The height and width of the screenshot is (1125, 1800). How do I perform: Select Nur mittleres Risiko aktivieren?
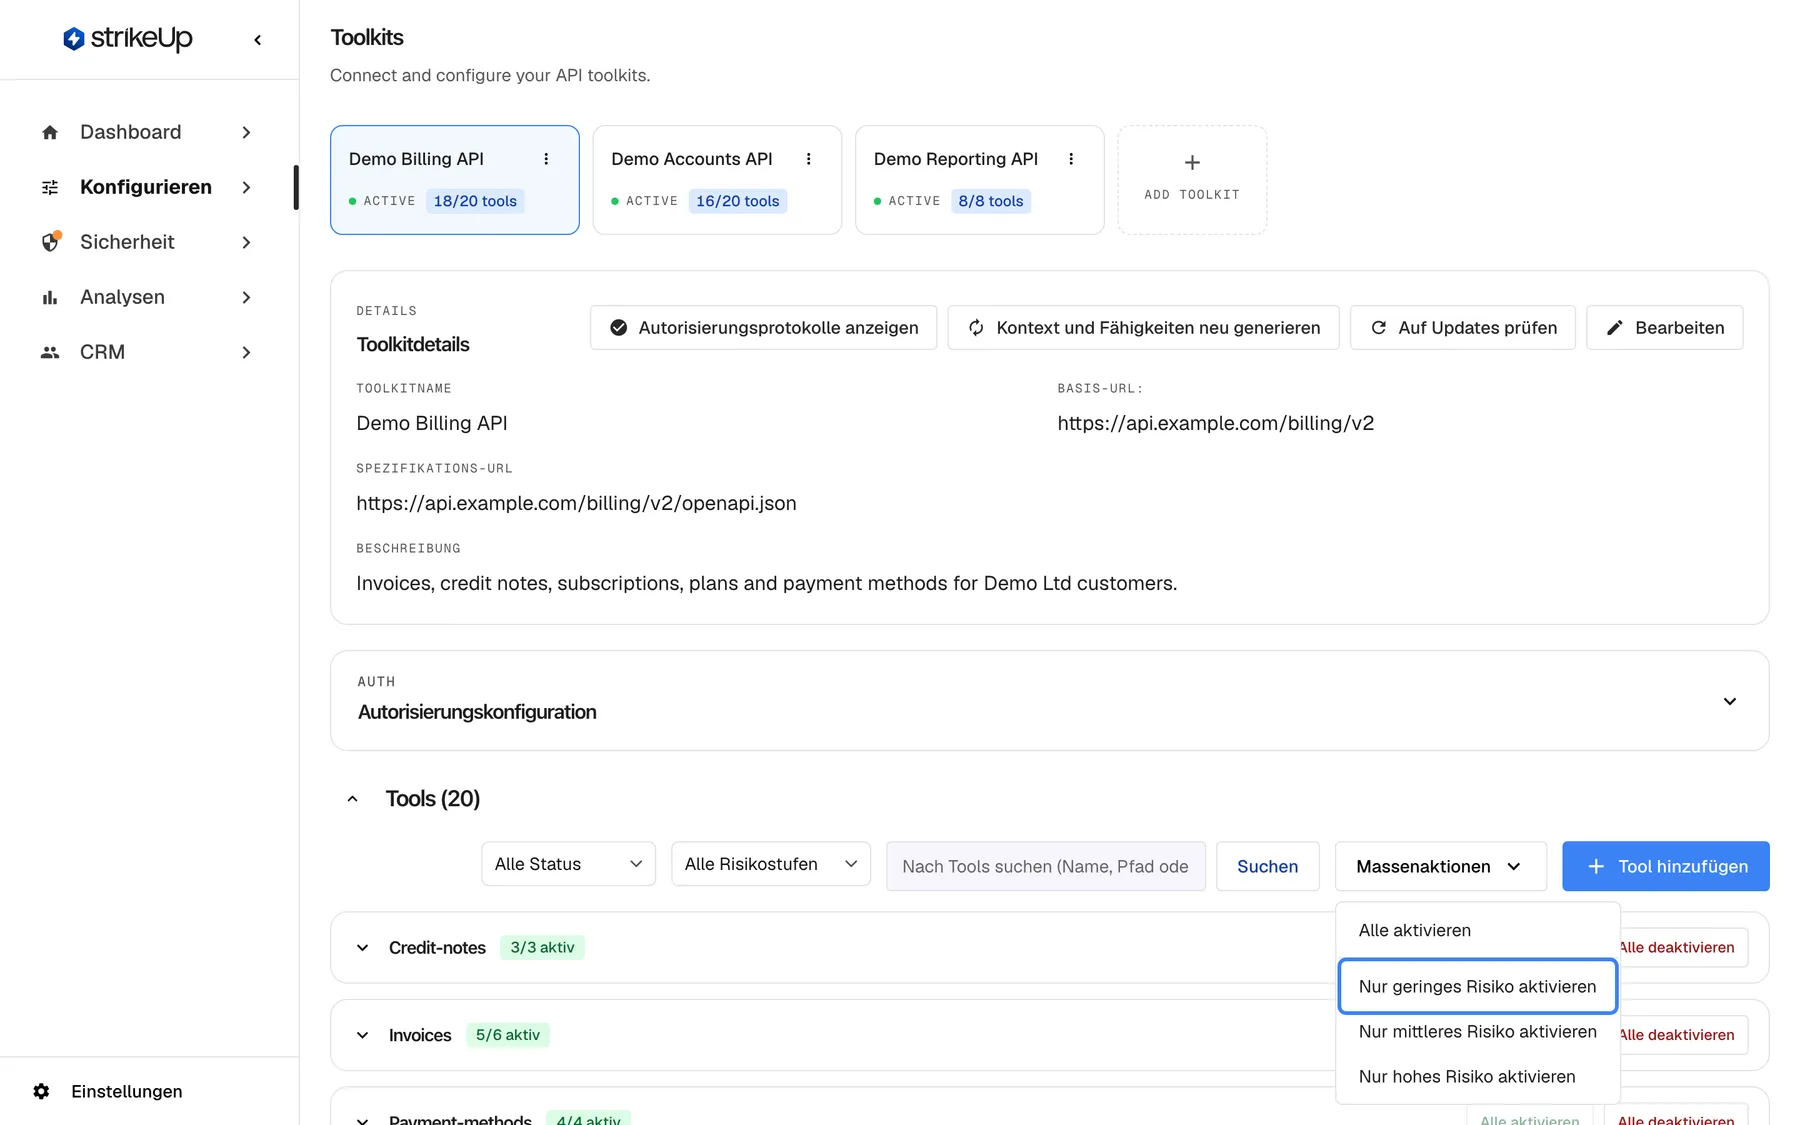1477,1031
